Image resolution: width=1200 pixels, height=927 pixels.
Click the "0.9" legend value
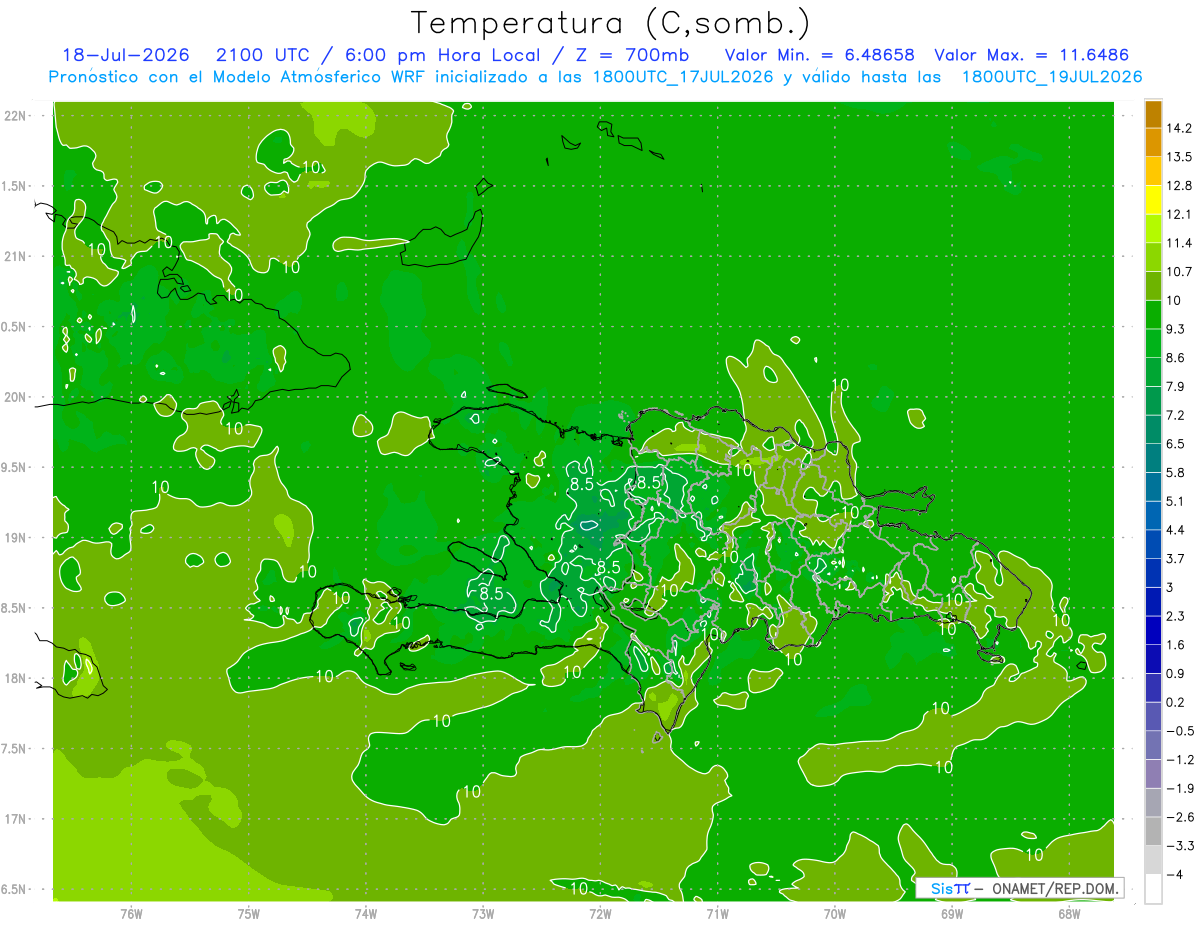click(1176, 674)
